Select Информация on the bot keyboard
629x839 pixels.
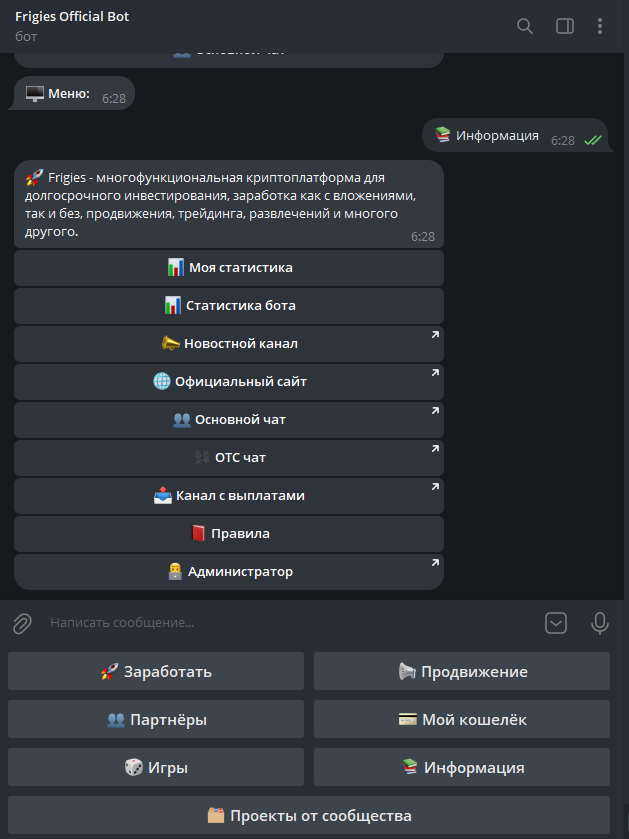(462, 767)
